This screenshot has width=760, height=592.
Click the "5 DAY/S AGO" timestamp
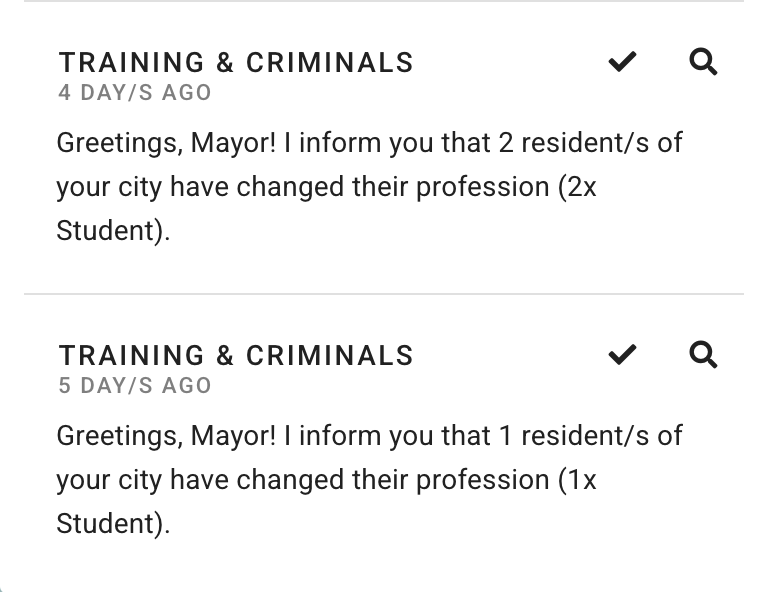[x=135, y=385]
